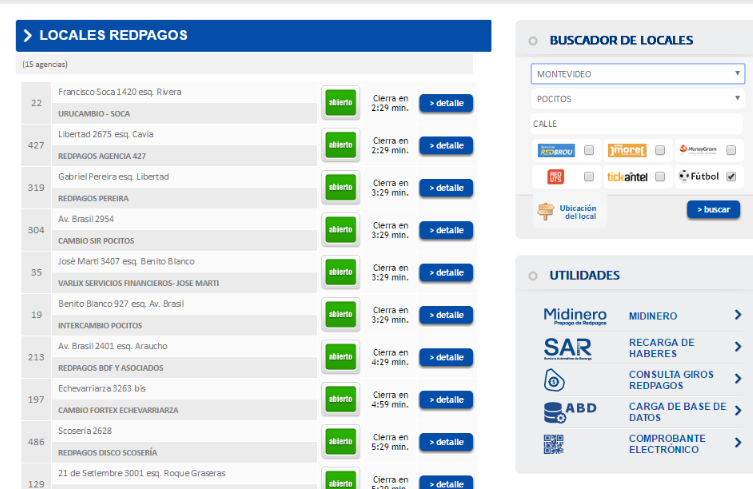Image resolution: width=753 pixels, height=489 pixels.
Task: Expand the Recarga de Haberes arrow
Action: pos(738,346)
